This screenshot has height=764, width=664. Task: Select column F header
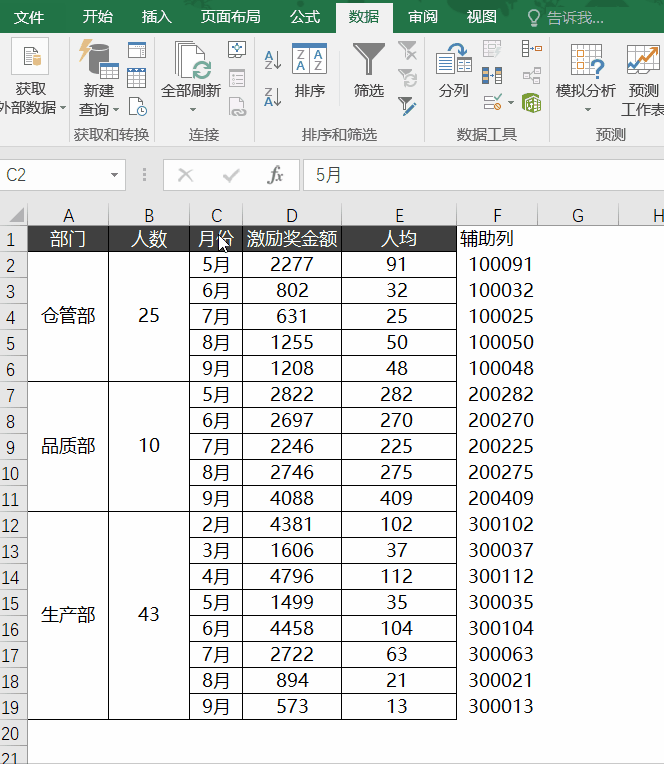497,215
